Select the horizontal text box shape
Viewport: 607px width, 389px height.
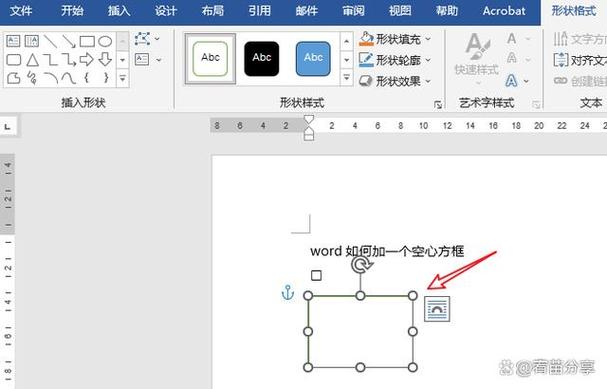(x=13, y=41)
